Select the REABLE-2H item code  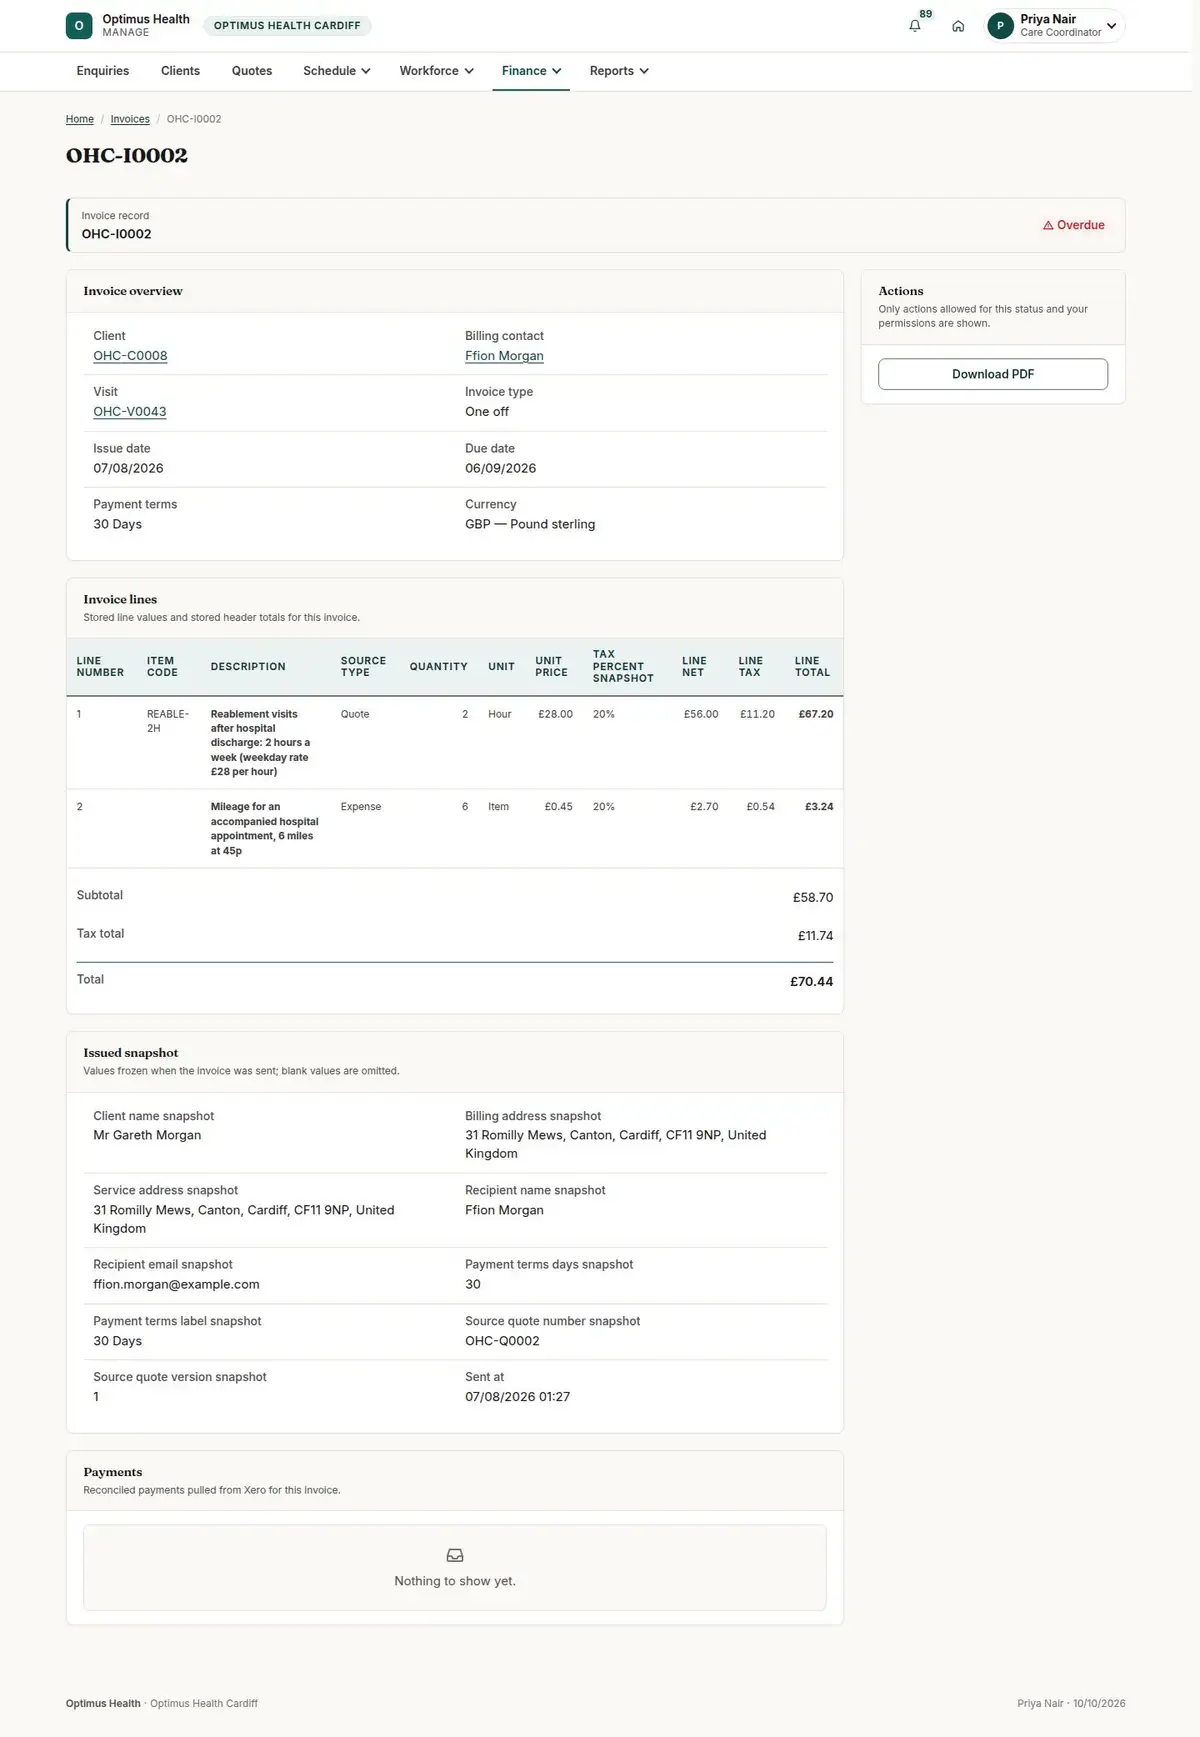coord(168,721)
